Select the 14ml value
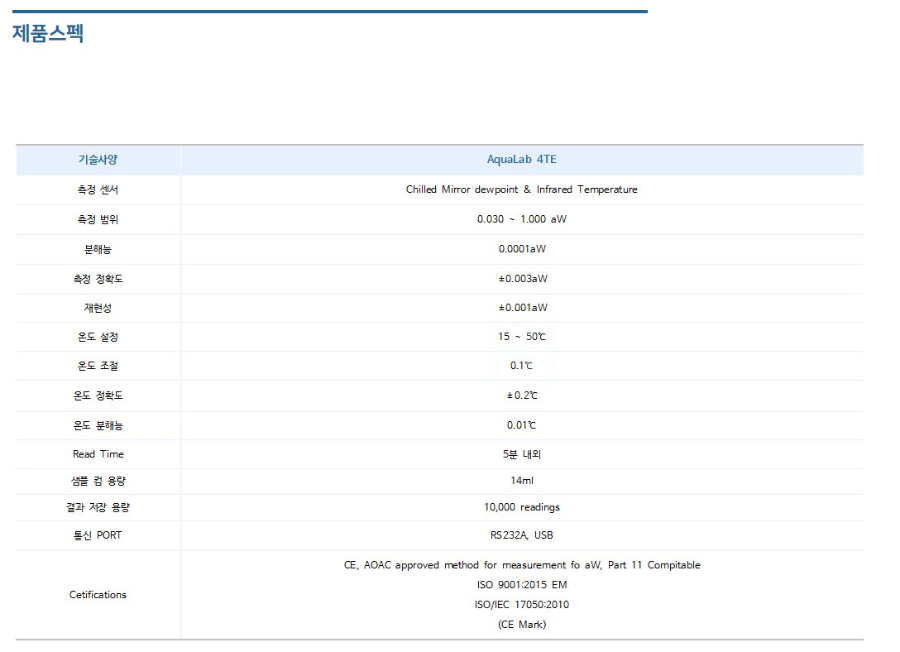Viewport: 900px width, 652px height. pos(522,480)
